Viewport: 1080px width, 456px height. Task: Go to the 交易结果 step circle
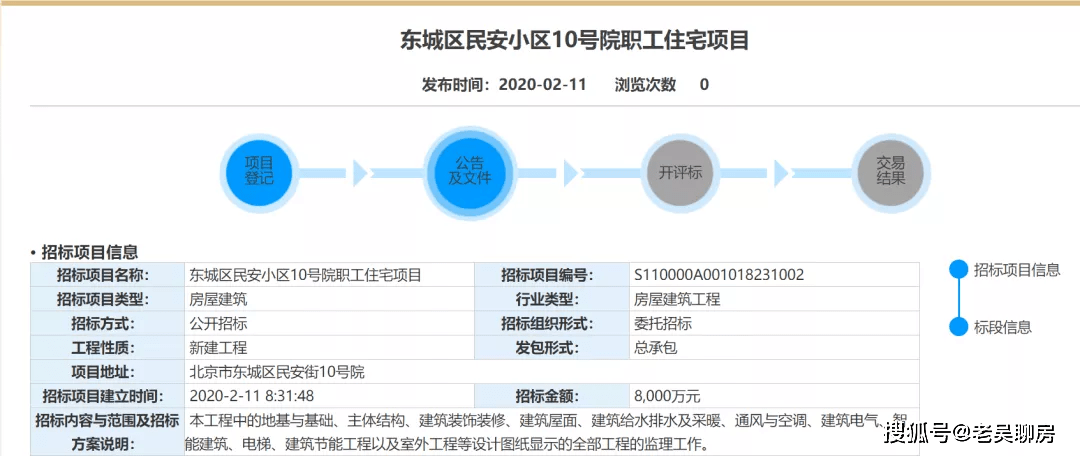coord(890,172)
